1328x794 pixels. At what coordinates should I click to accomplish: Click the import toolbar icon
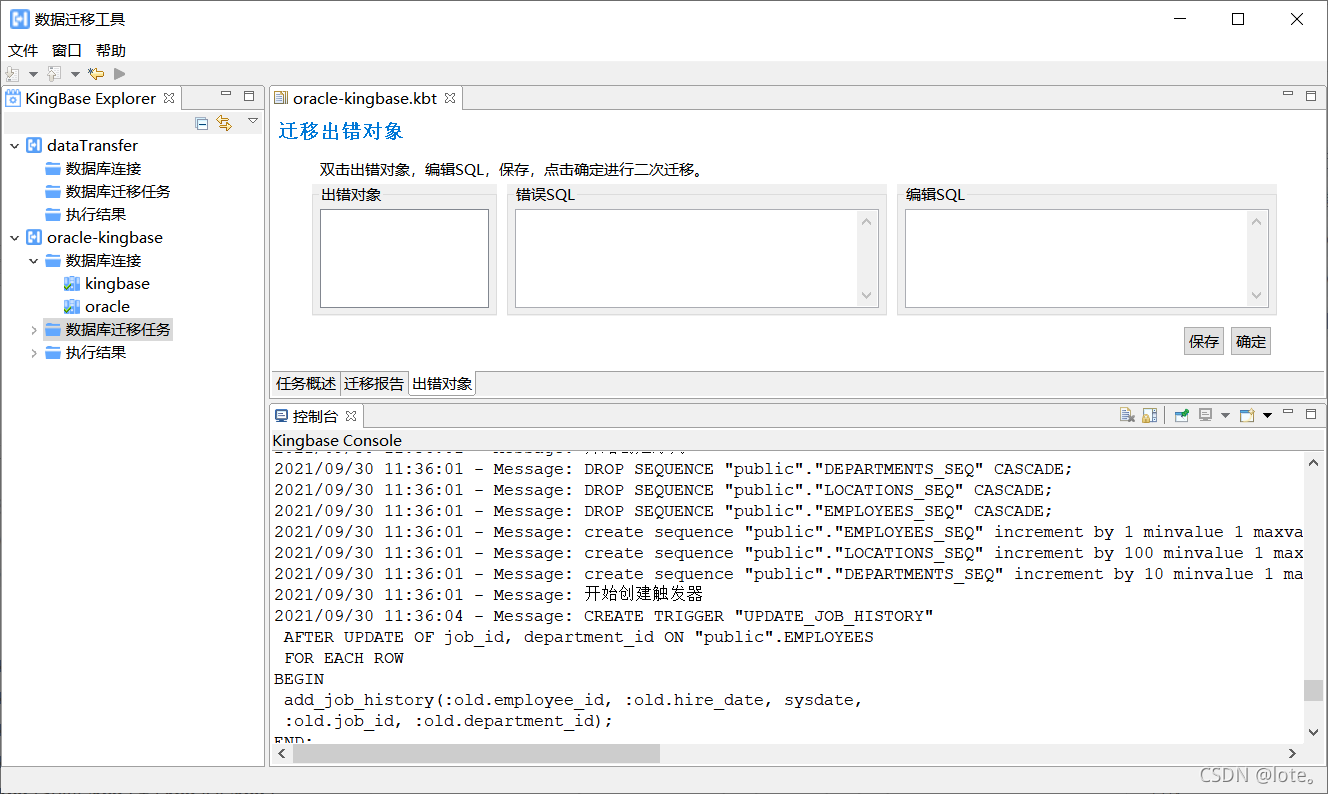(x=13, y=74)
